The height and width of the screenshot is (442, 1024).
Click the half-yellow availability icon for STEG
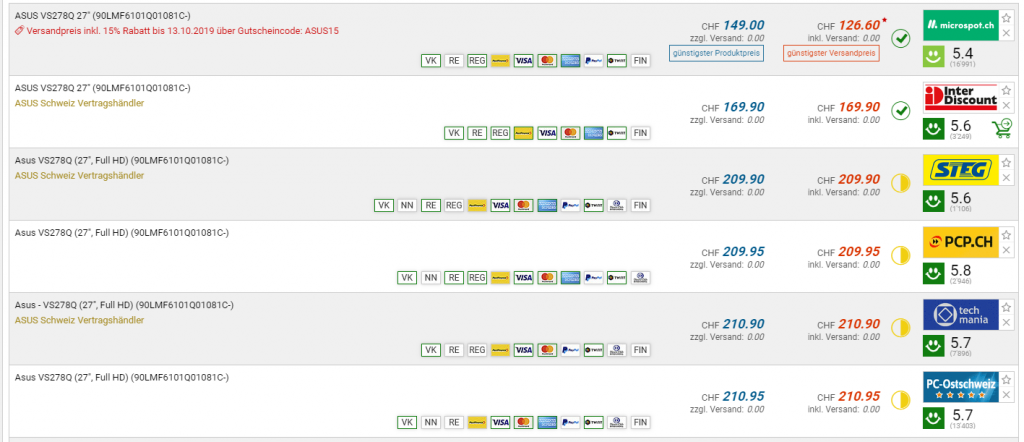point(900,183)
